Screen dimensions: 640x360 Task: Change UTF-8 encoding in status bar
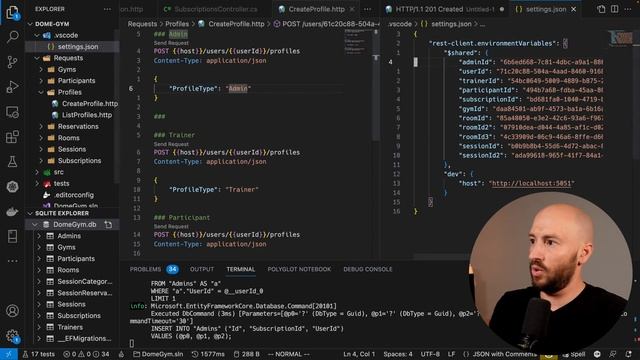point(430,354)
